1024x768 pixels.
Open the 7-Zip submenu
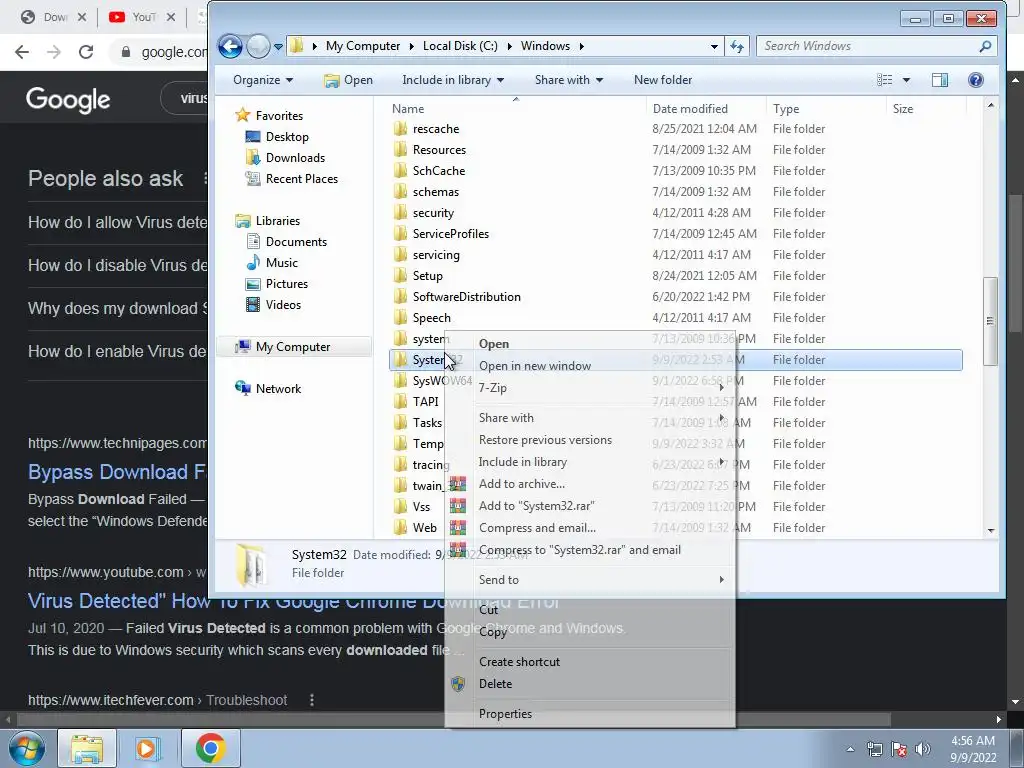[589, 388]
